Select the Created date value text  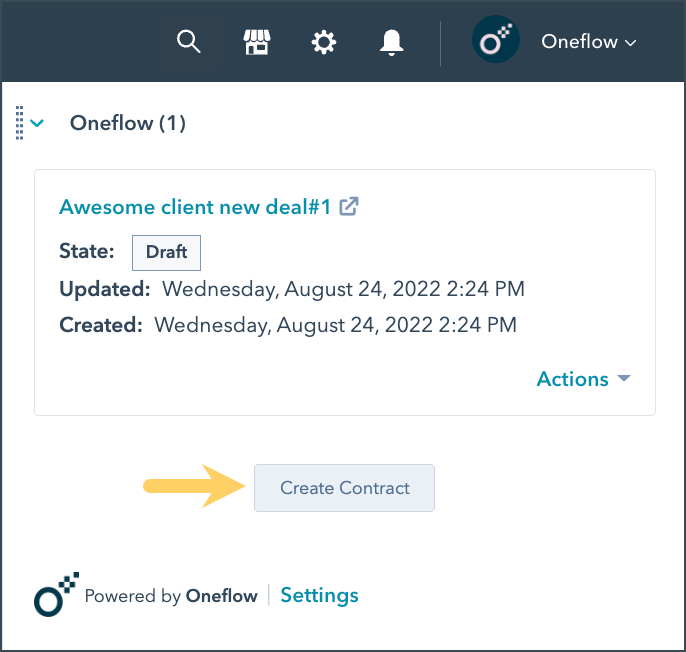point(336,326)
